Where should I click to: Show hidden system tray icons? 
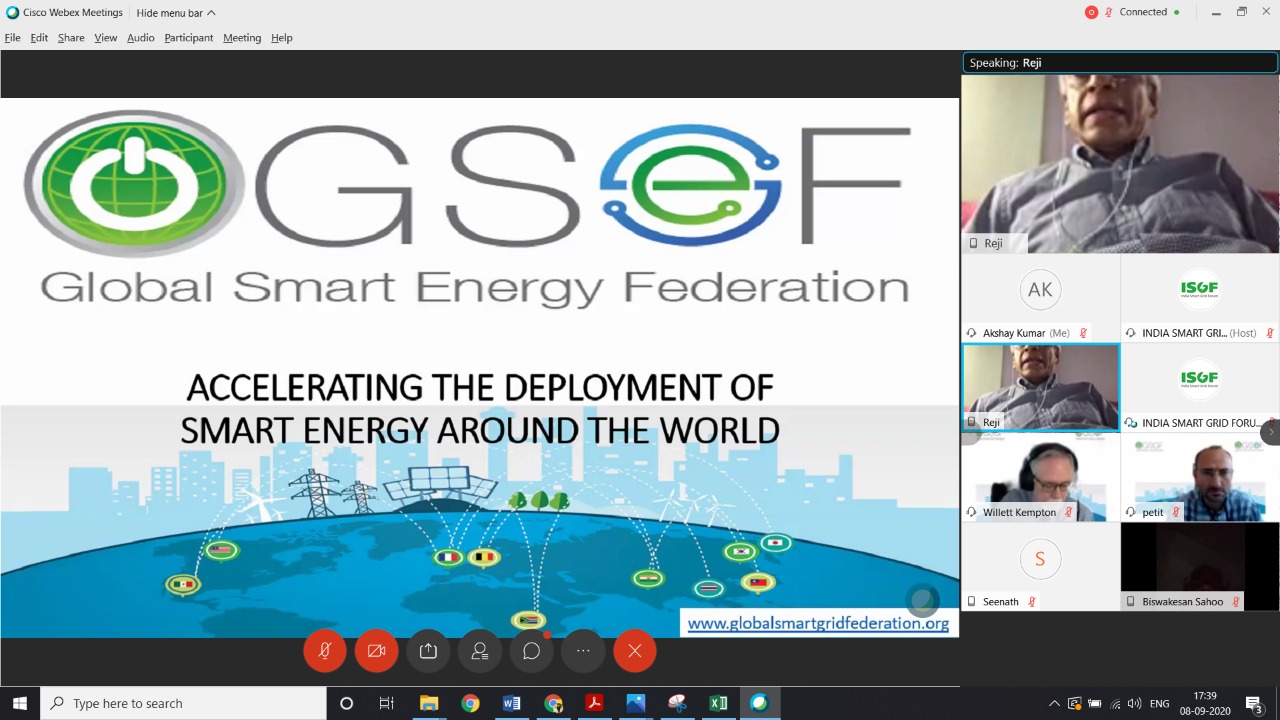coord(1053,703)
